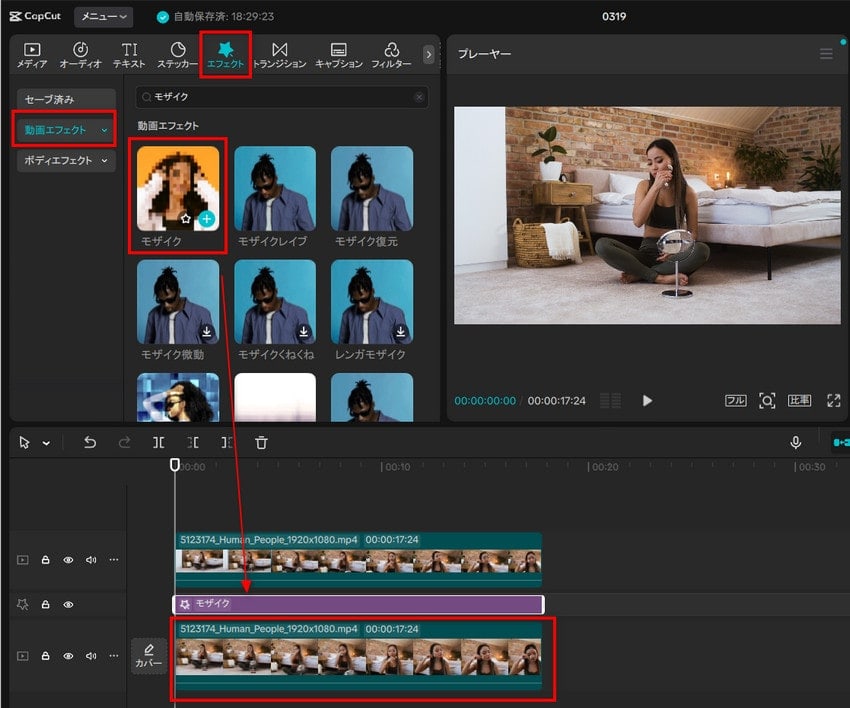Click the モザイク search input field
Image resolution: width=850 pixels, height=708 pixels.
point(280,97)
